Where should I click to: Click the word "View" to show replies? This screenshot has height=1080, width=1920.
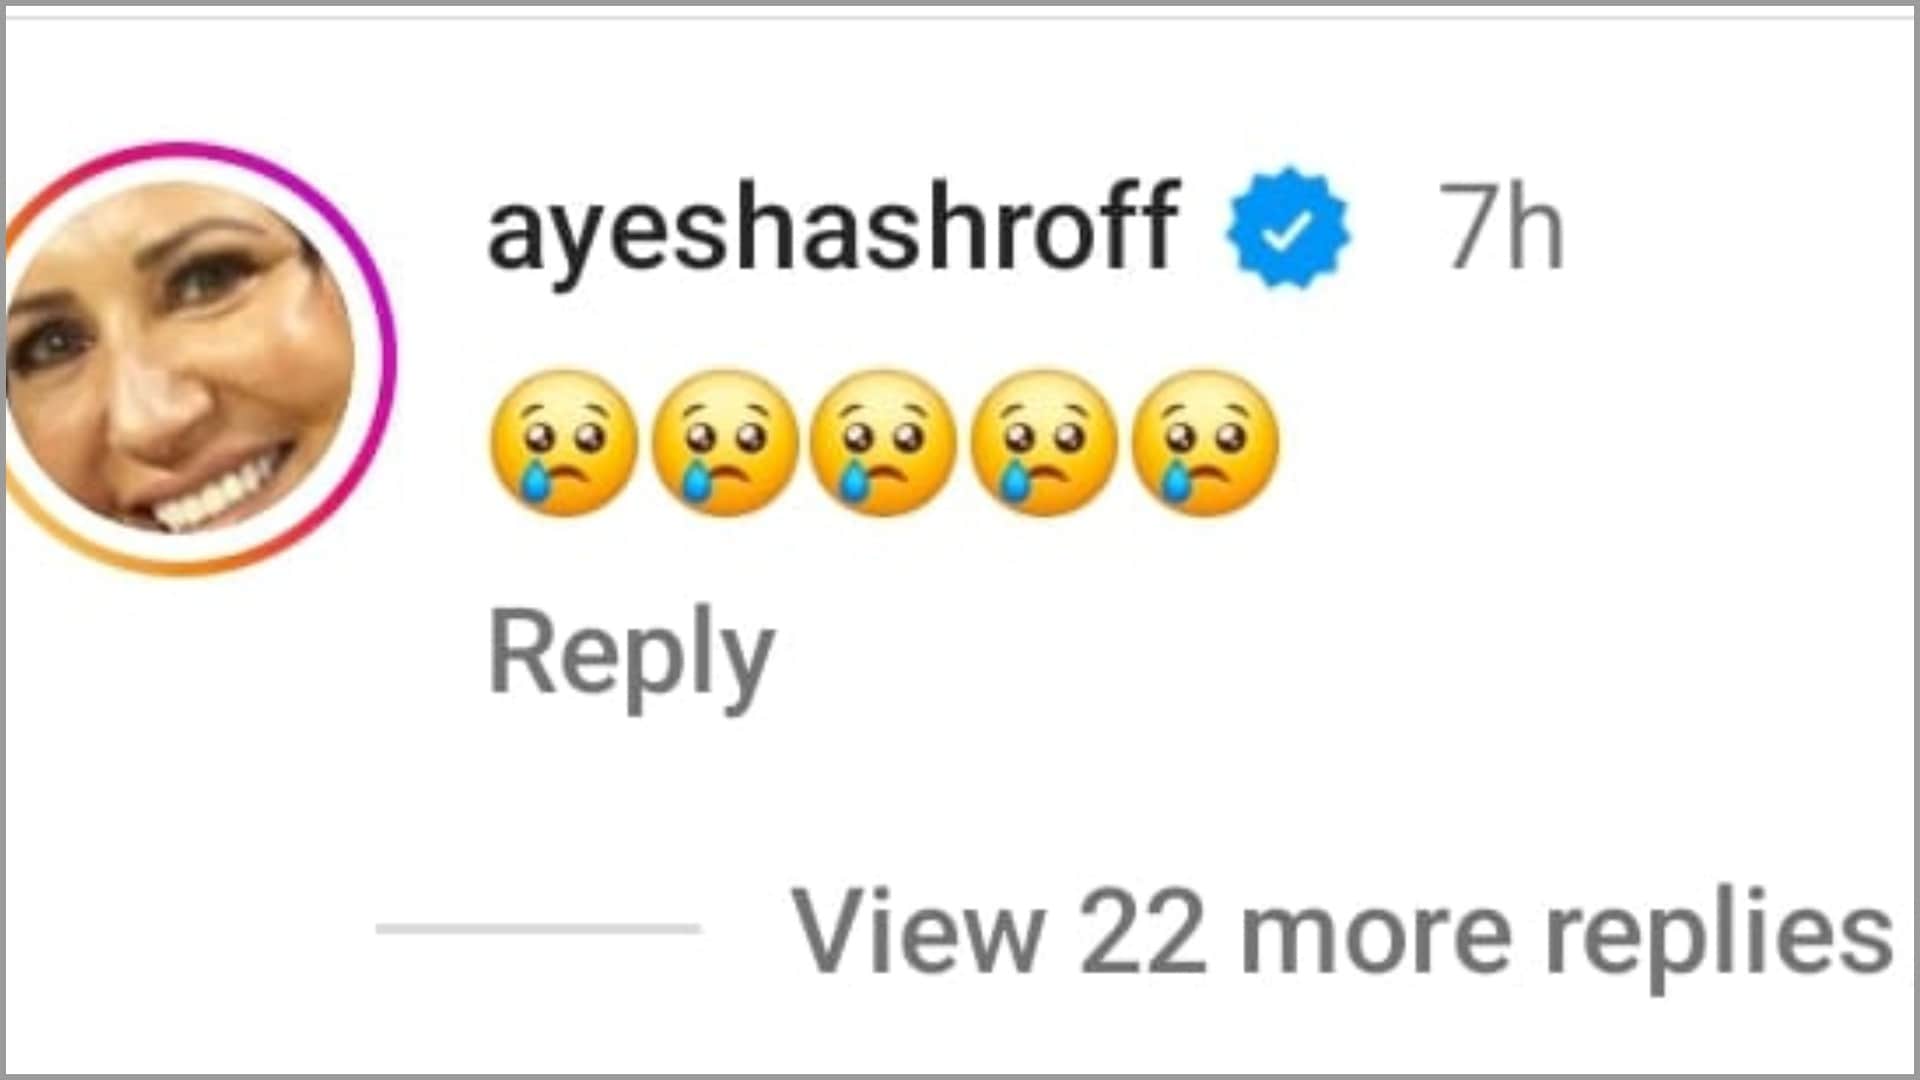[919, 932]
